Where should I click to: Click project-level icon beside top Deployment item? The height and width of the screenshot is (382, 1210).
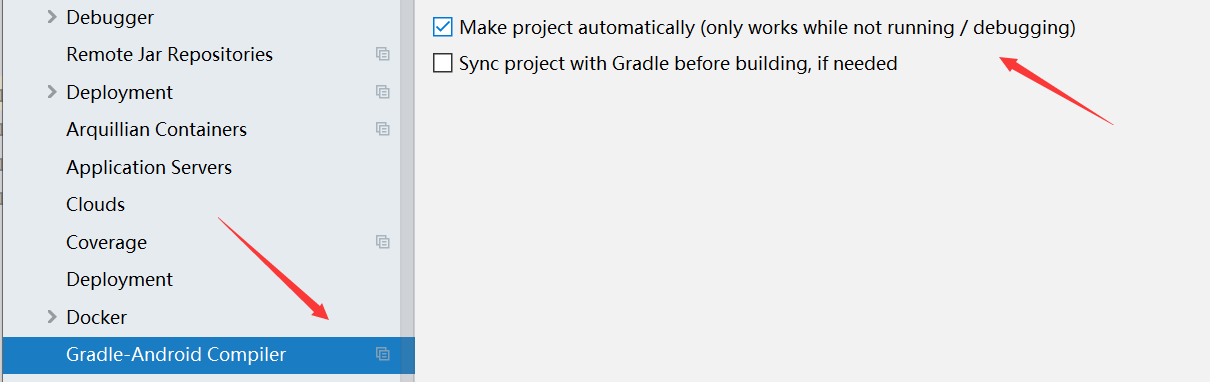pyautogui.click(x=382, y=92)
